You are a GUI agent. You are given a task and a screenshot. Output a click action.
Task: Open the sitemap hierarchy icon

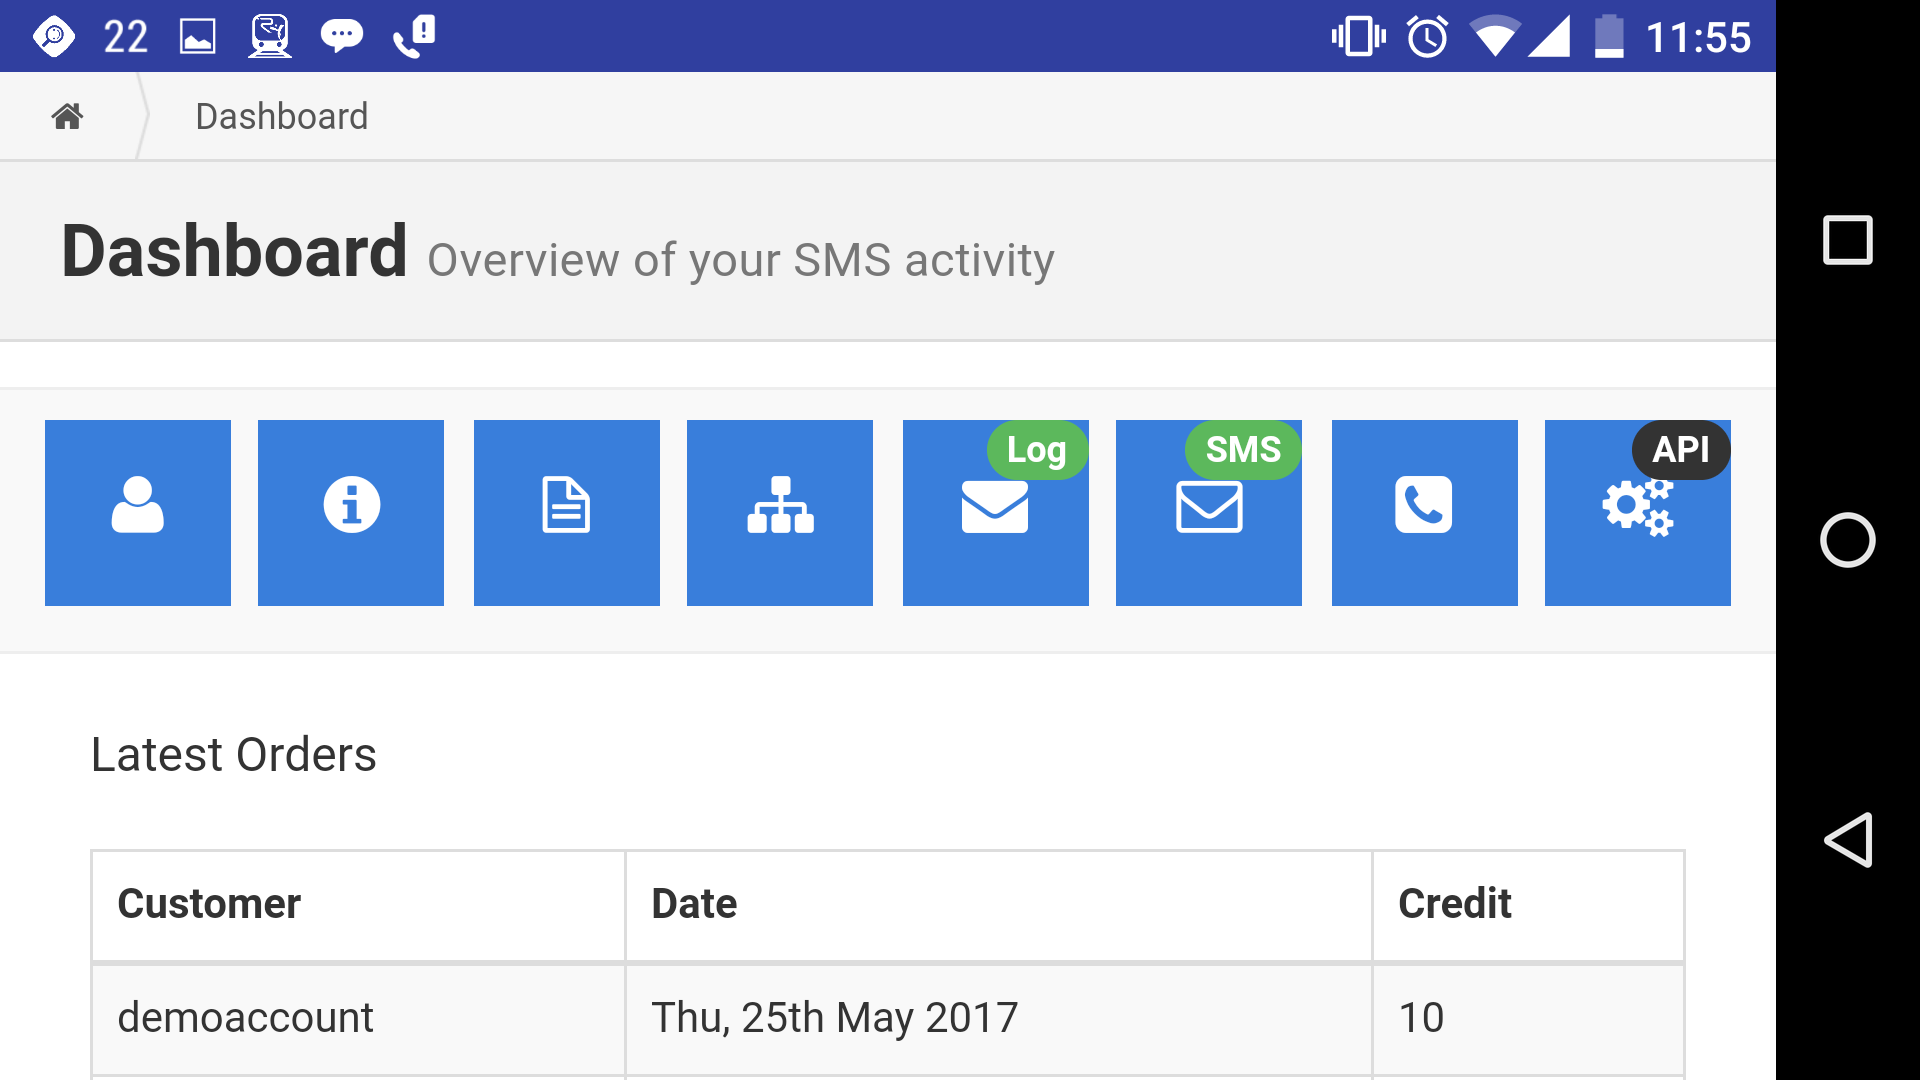tap(779, 512)
